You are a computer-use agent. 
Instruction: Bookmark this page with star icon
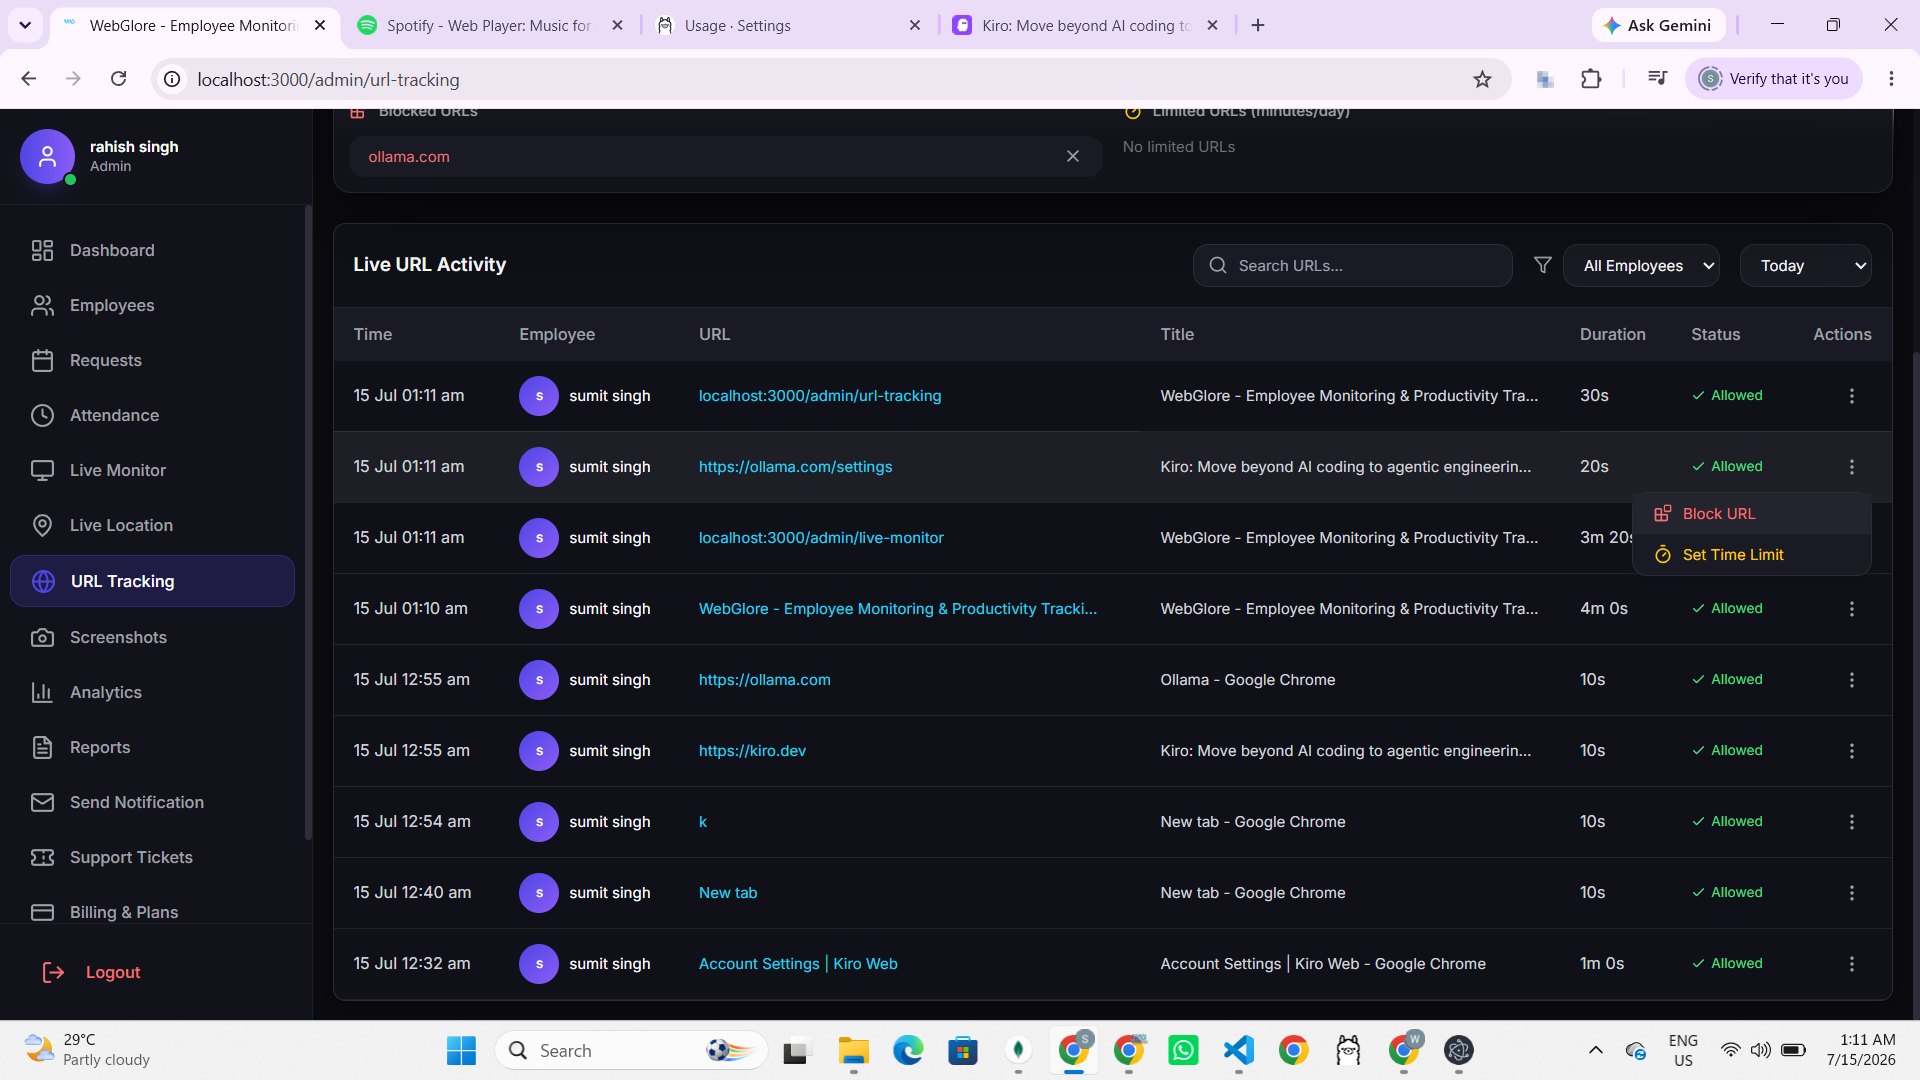pos(1482,79)
